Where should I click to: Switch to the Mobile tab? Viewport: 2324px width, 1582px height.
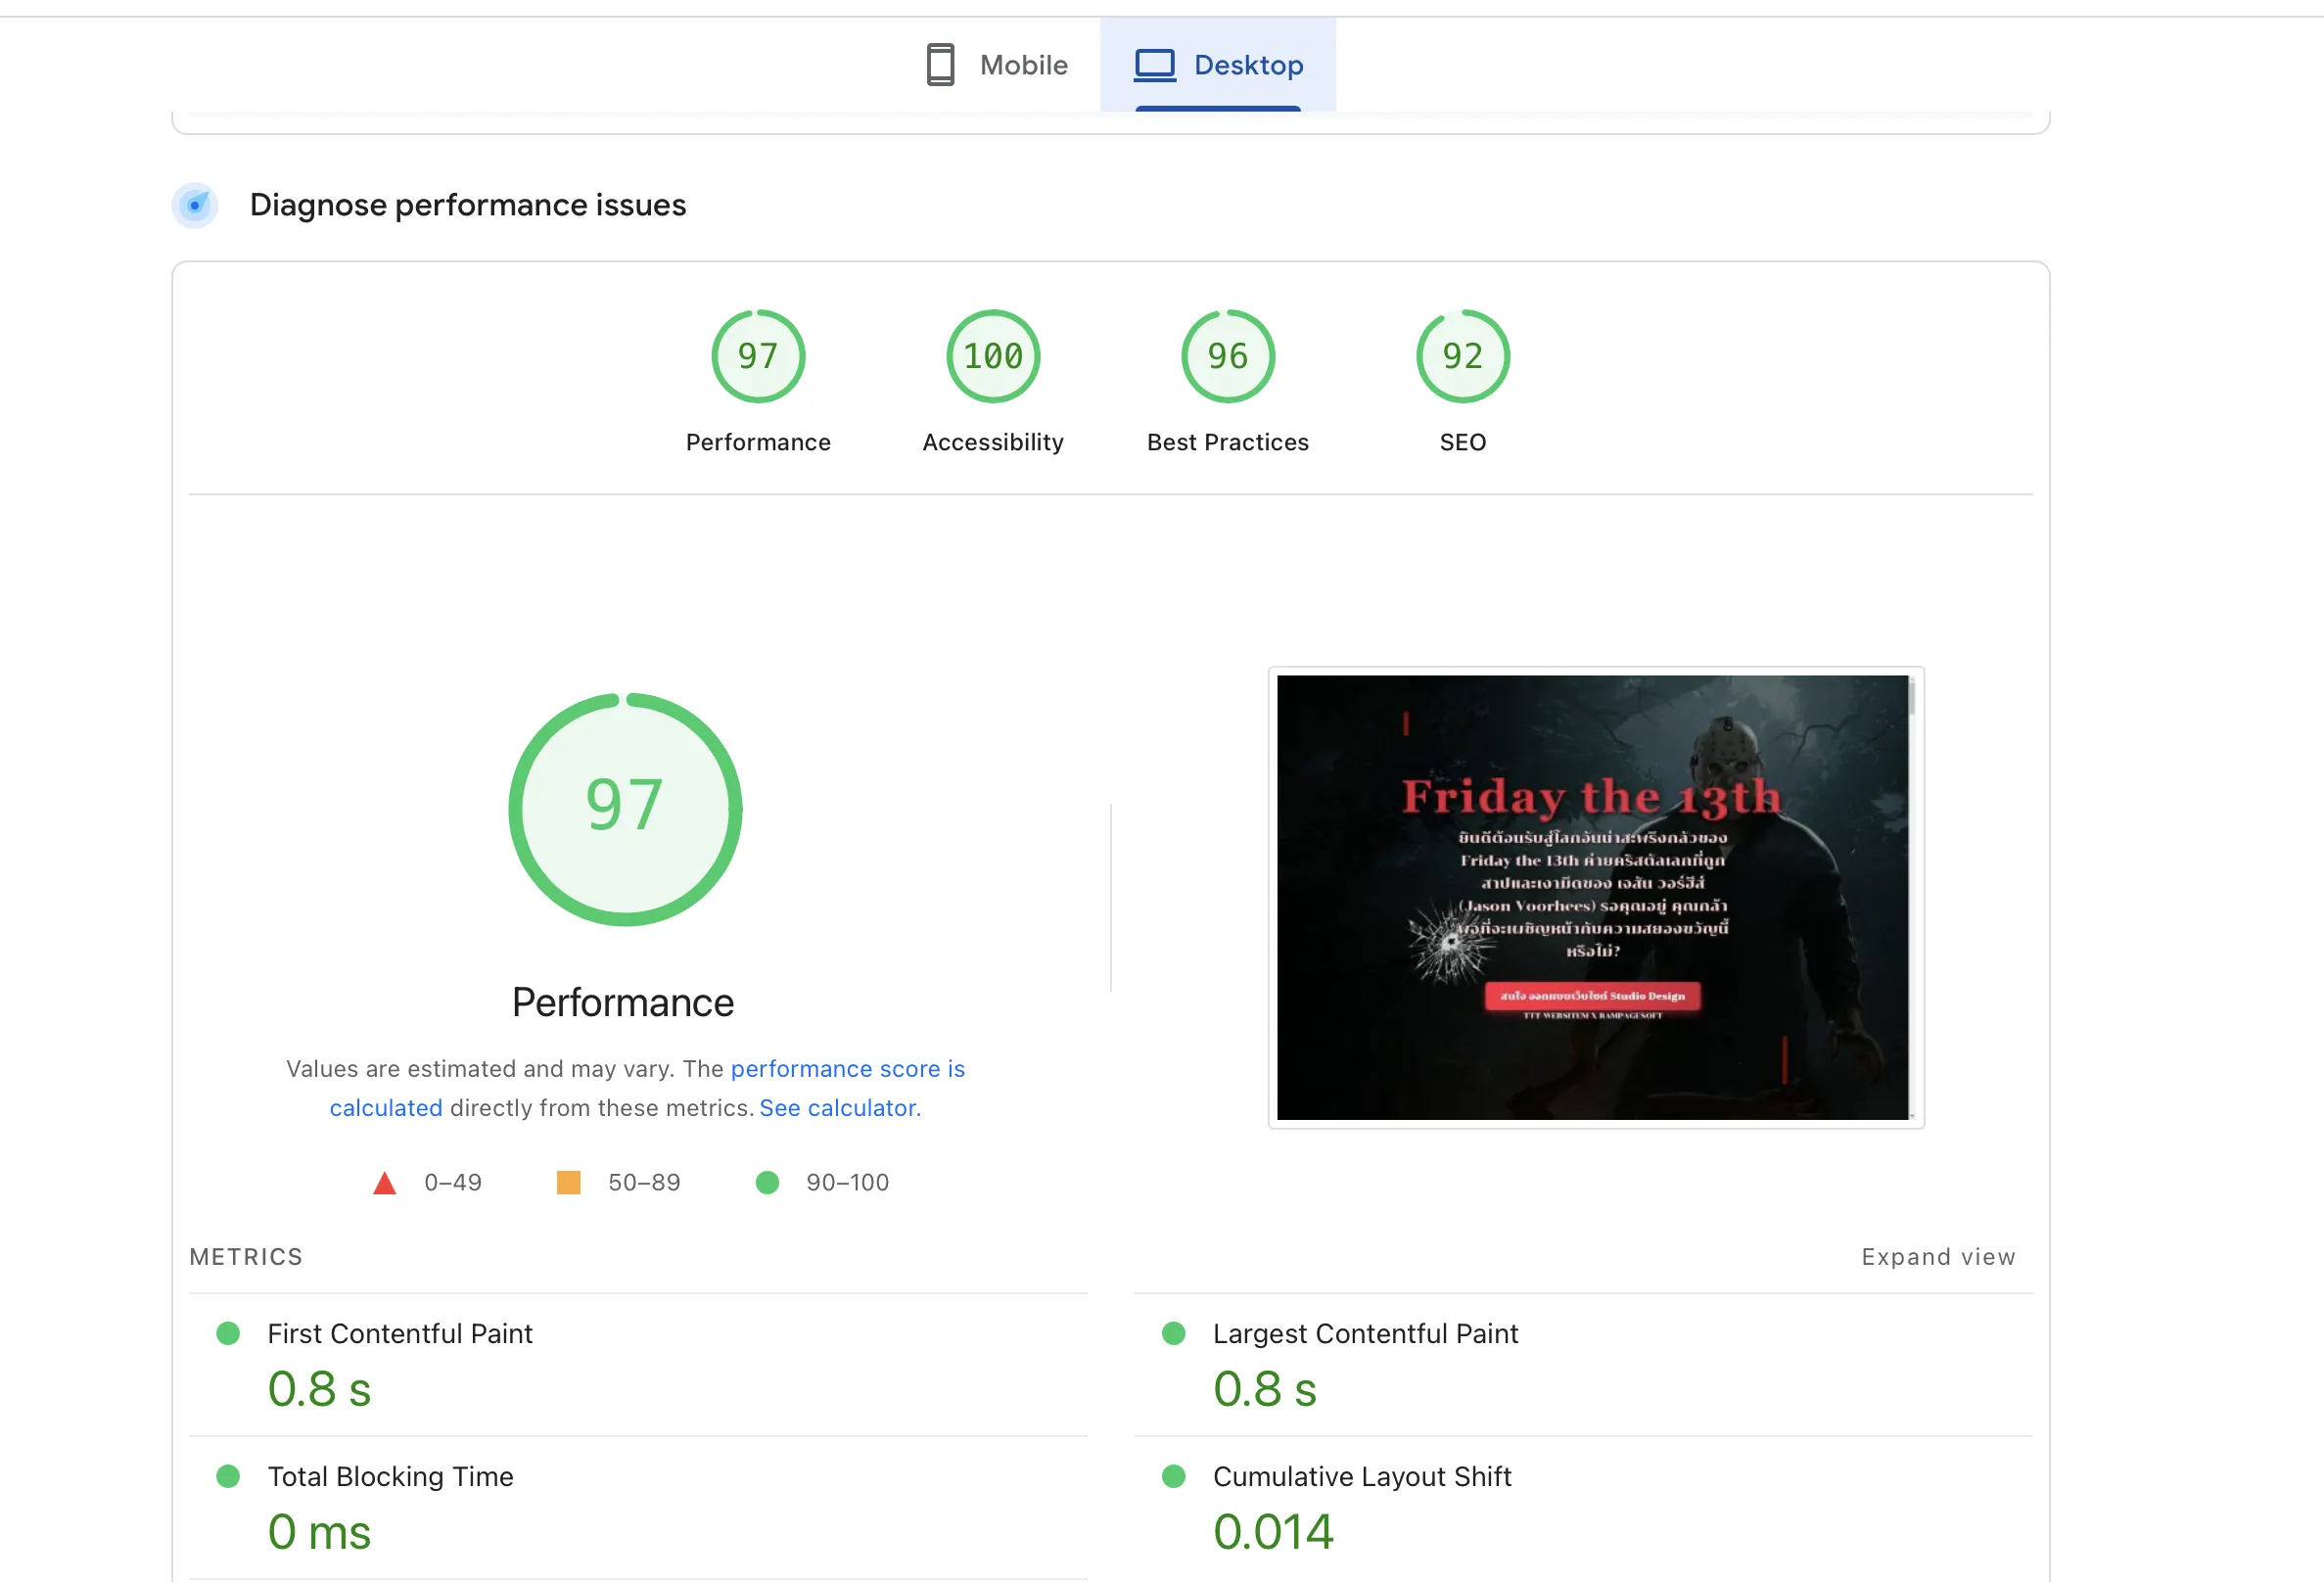(x=997, y=64)
